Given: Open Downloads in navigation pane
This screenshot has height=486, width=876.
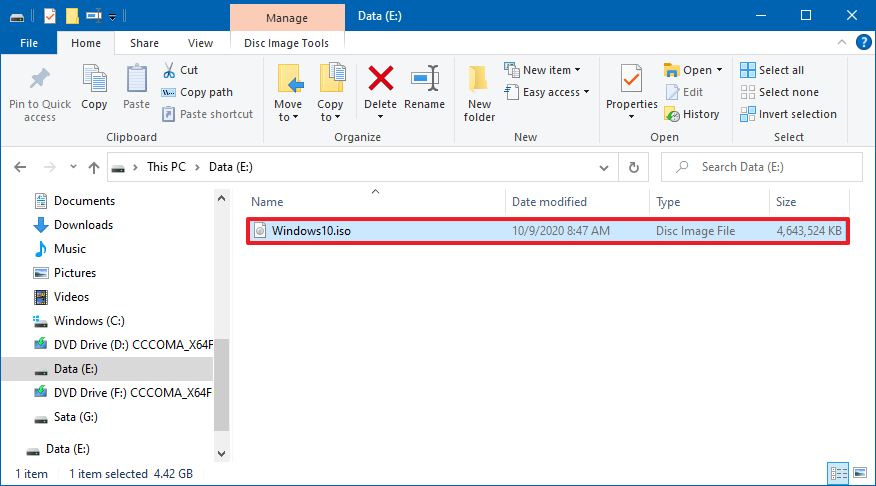Looking at the screenshot, I should 73,225.
